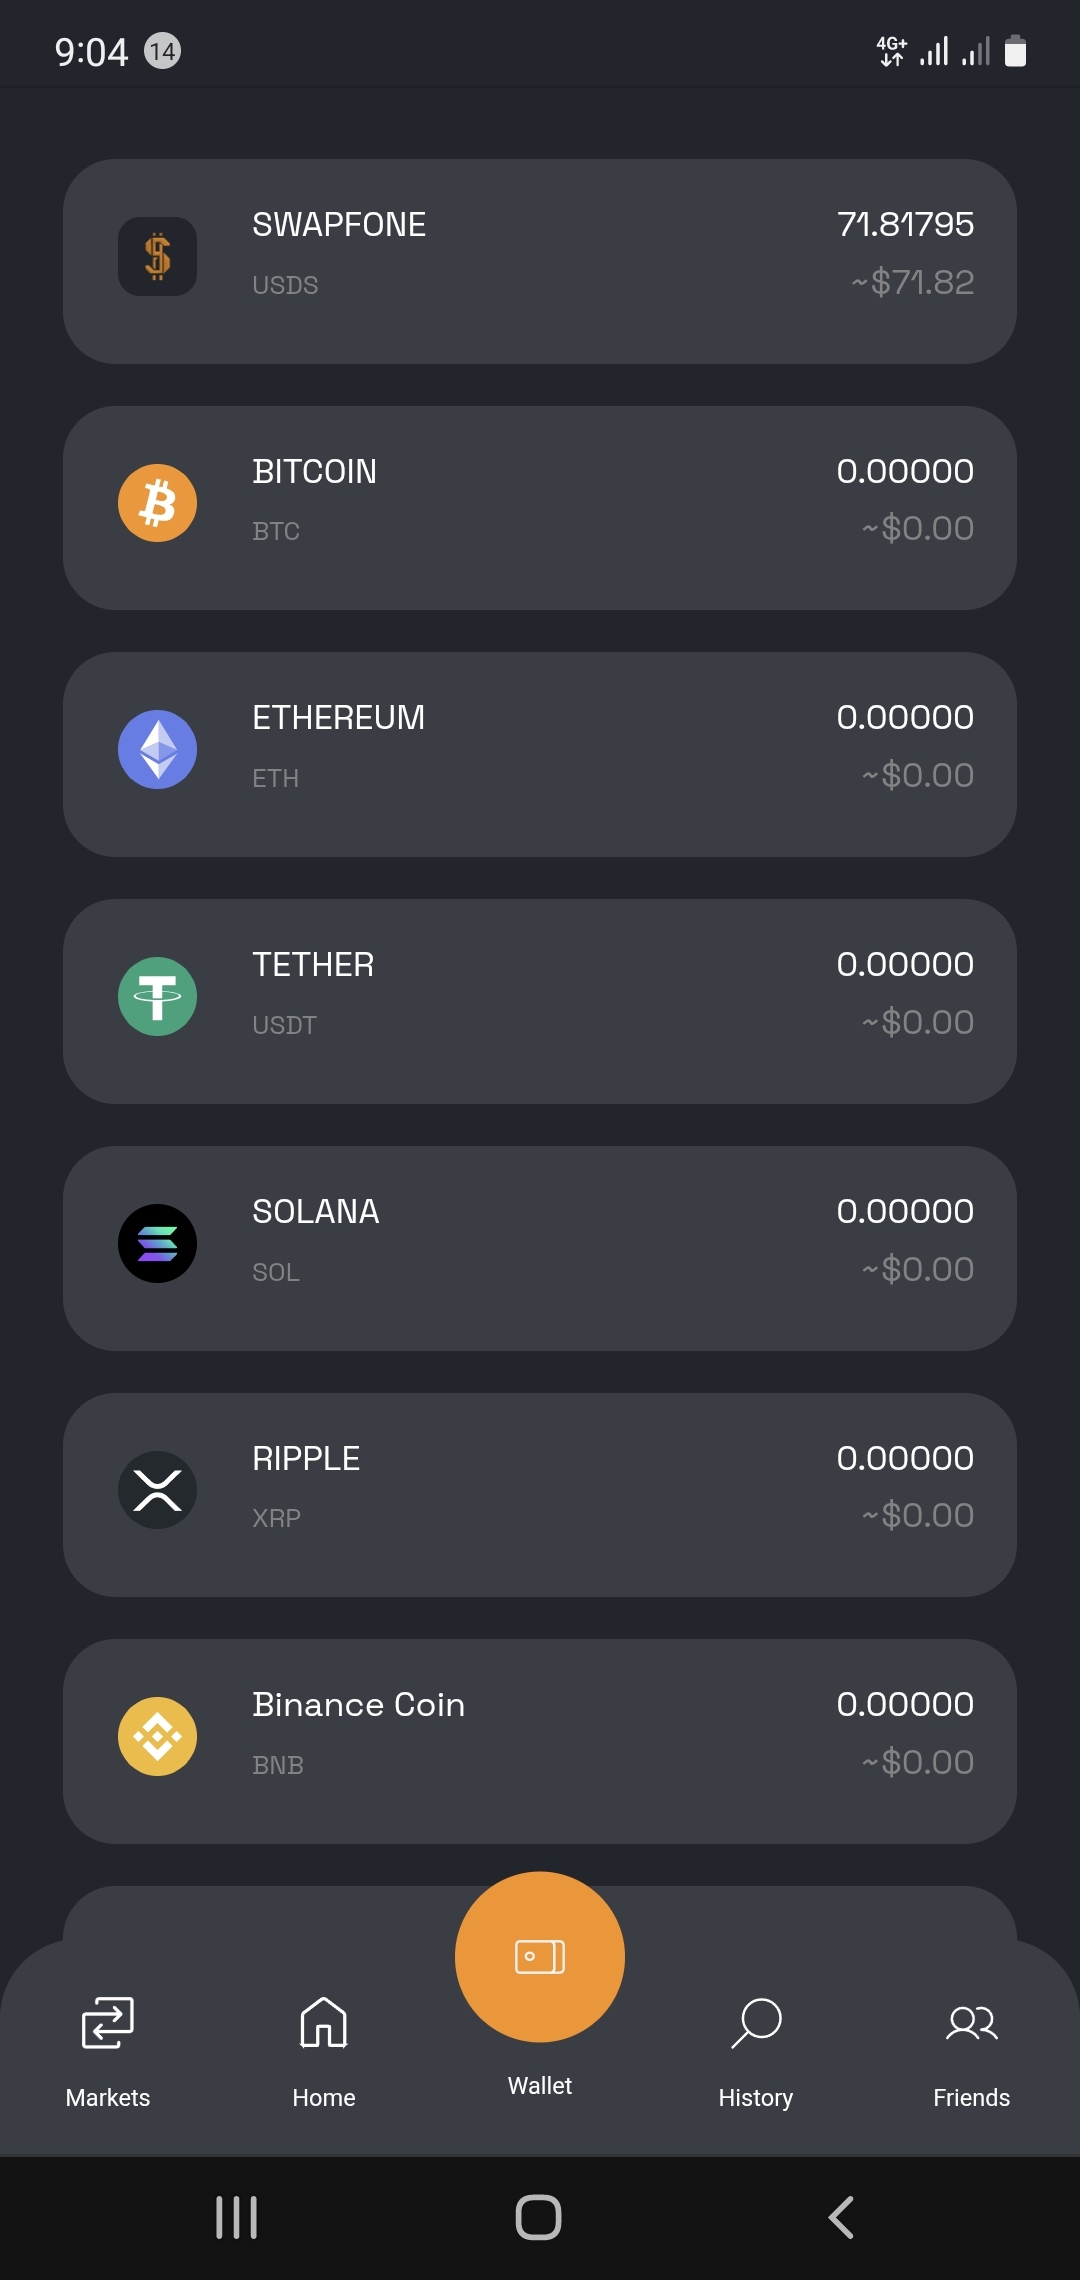Tap the yellow Binance Coin logo icon
The image size is (1080, 2280).
[x=157, y=1737]
